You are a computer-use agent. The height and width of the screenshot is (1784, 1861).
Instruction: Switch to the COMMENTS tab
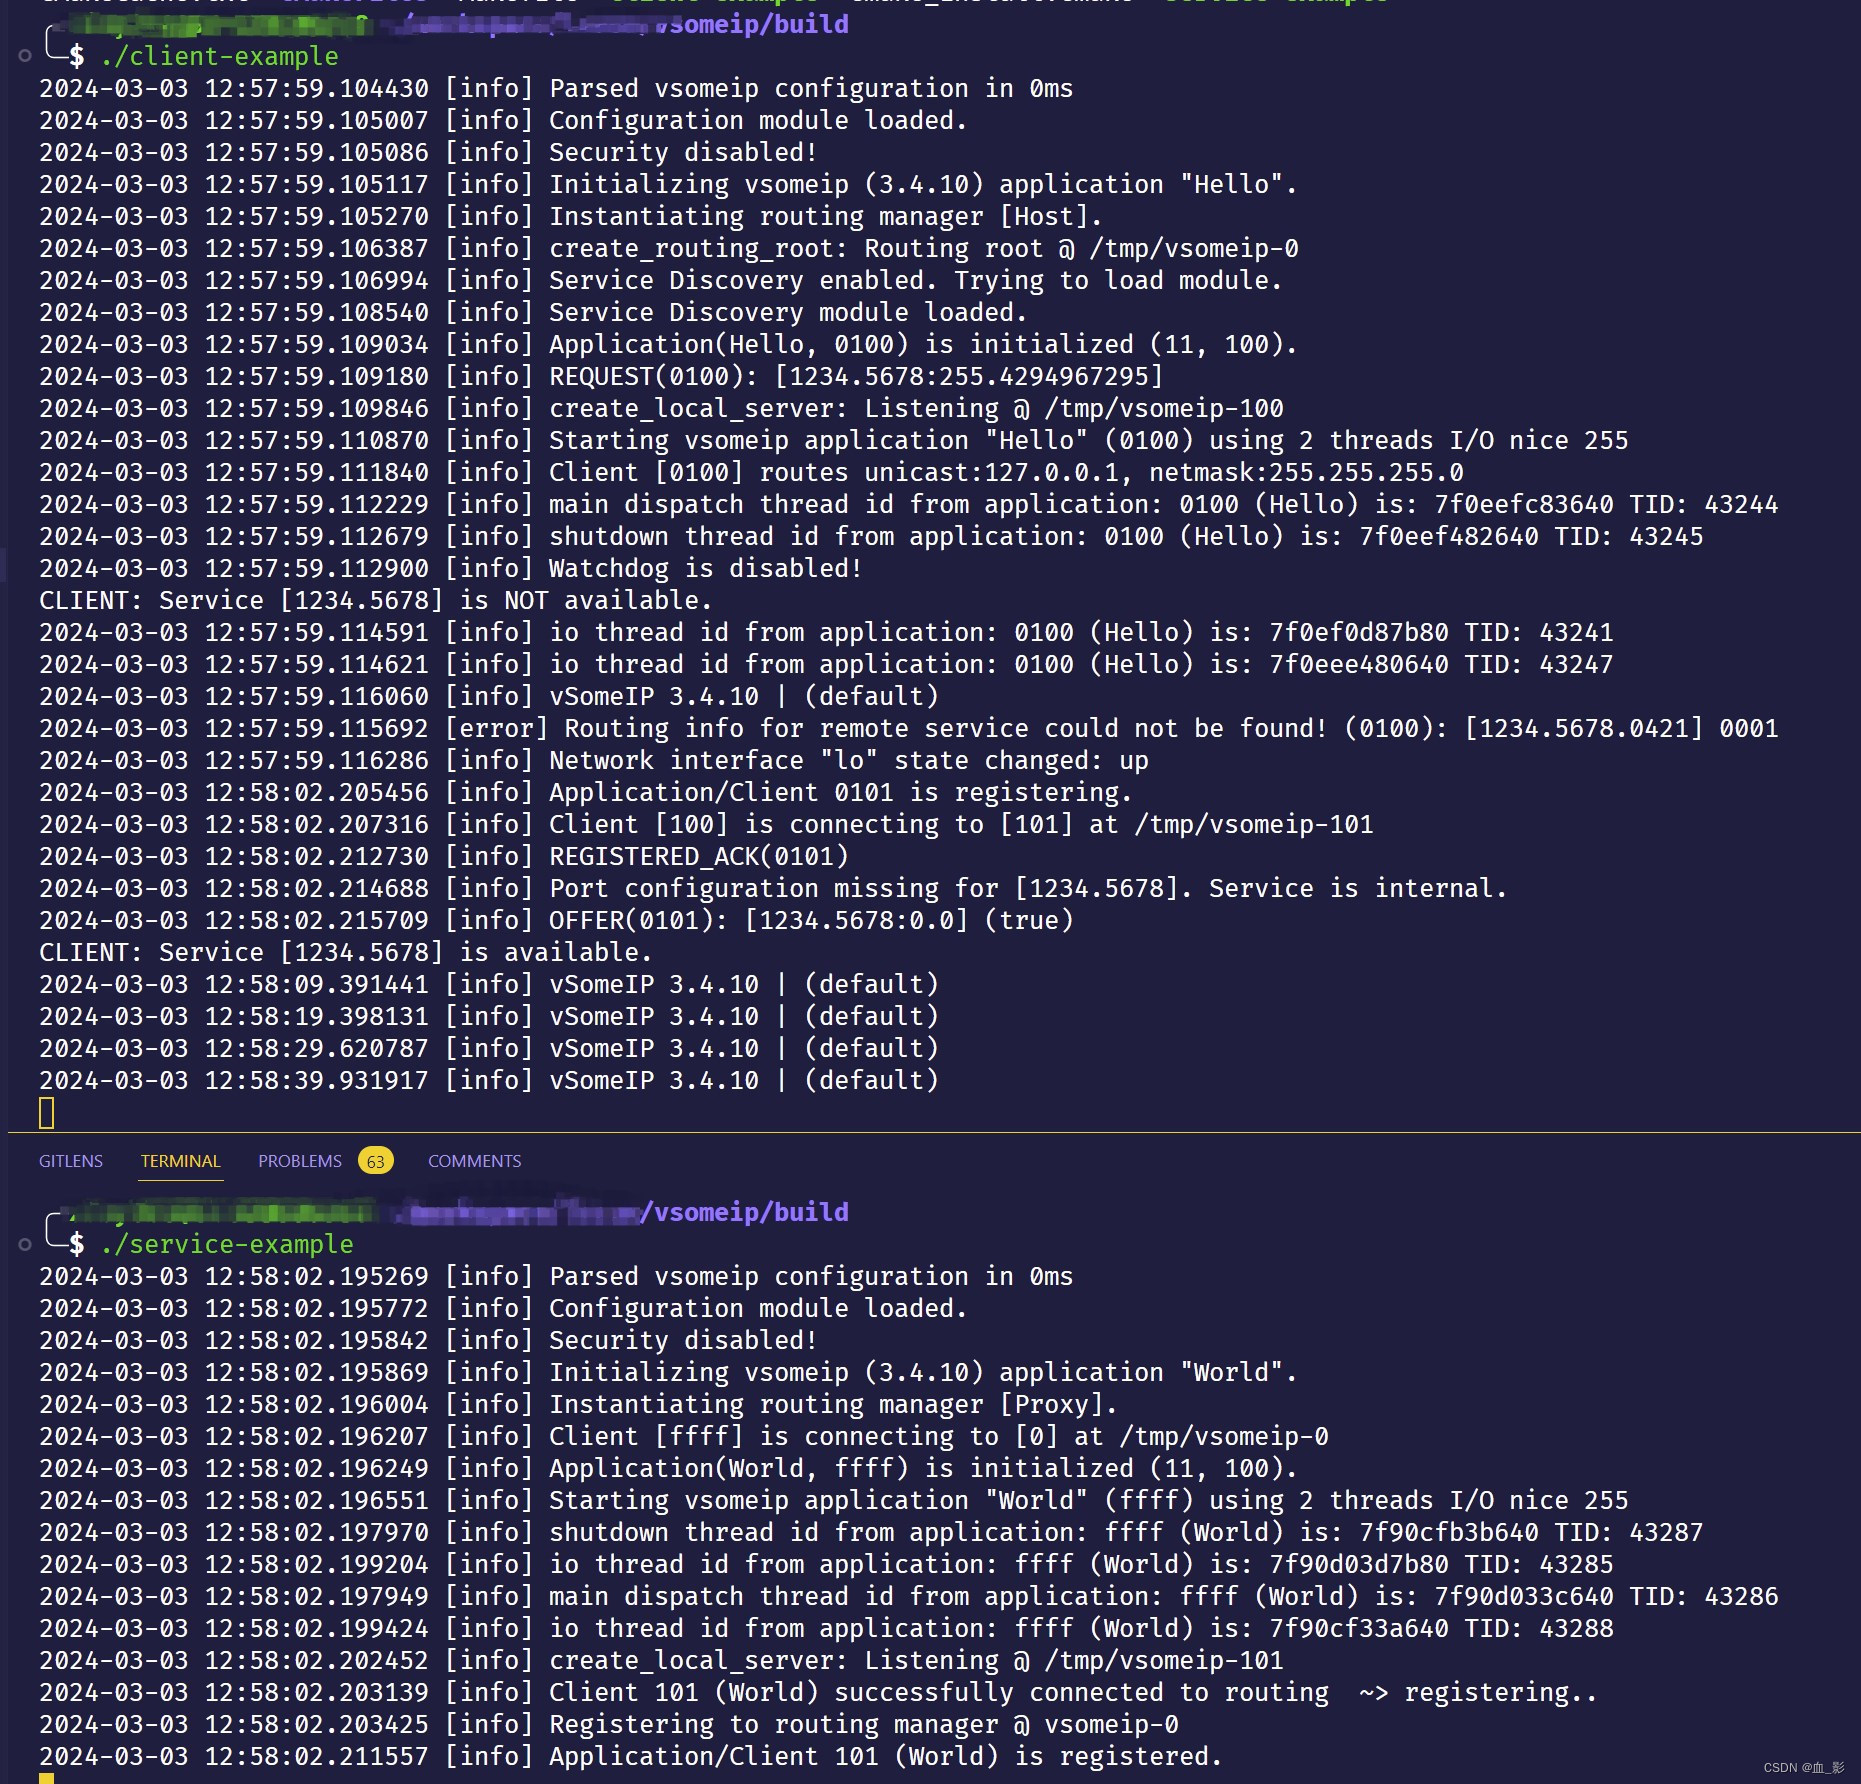[474, 1161]
